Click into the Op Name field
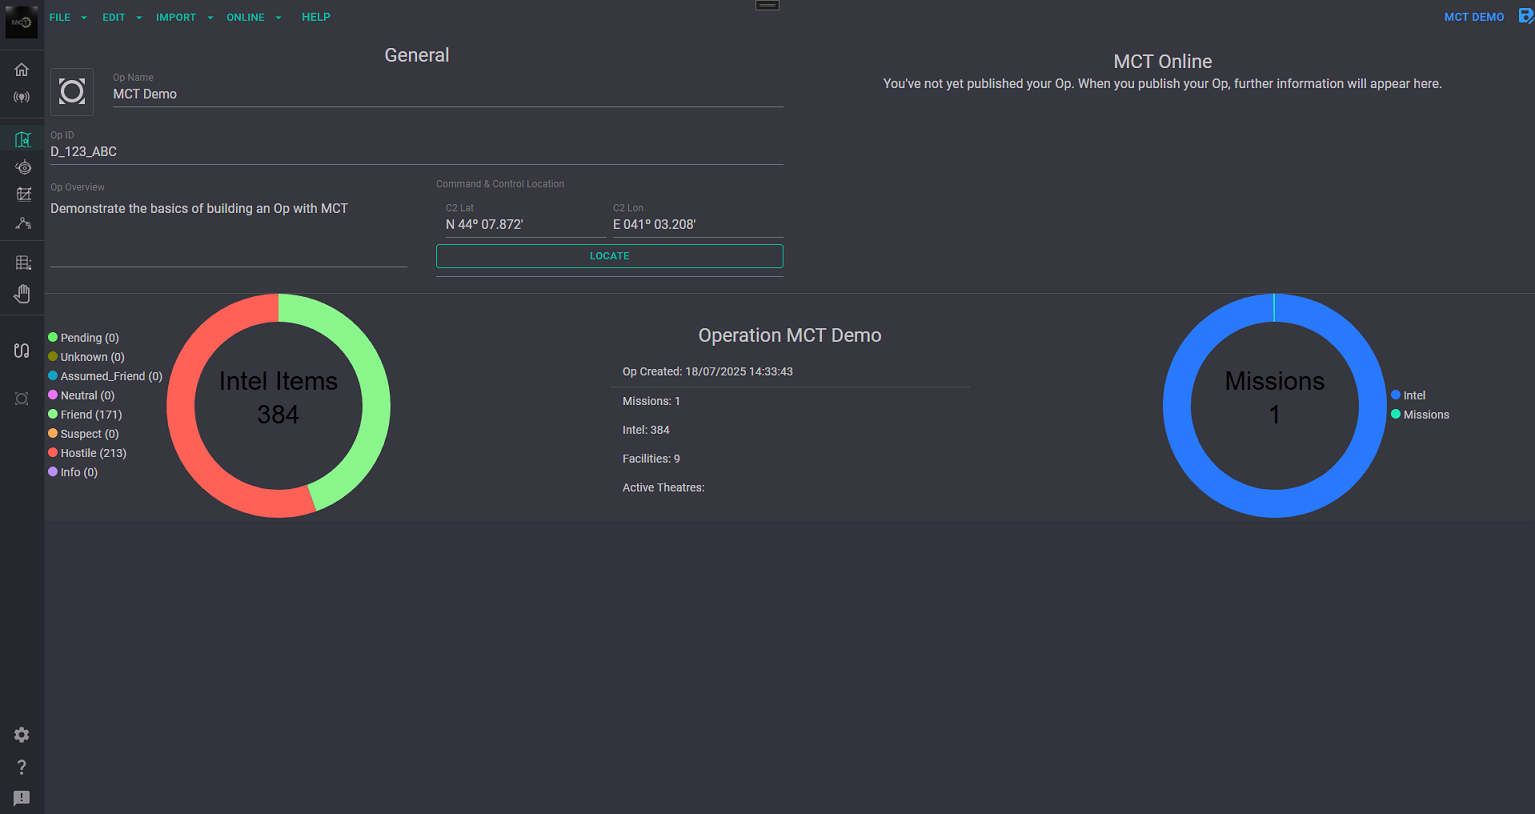Viewport: 1535px width, 814px height. tap(447, 94)
